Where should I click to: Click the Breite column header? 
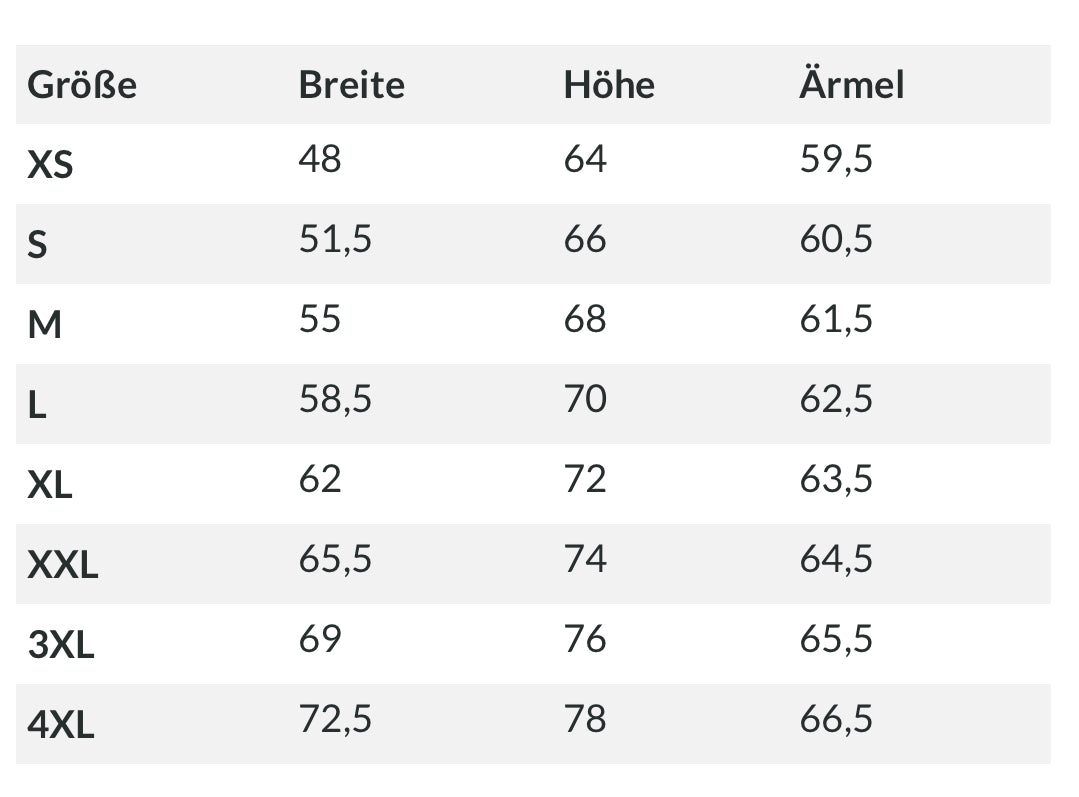point(352,85)
